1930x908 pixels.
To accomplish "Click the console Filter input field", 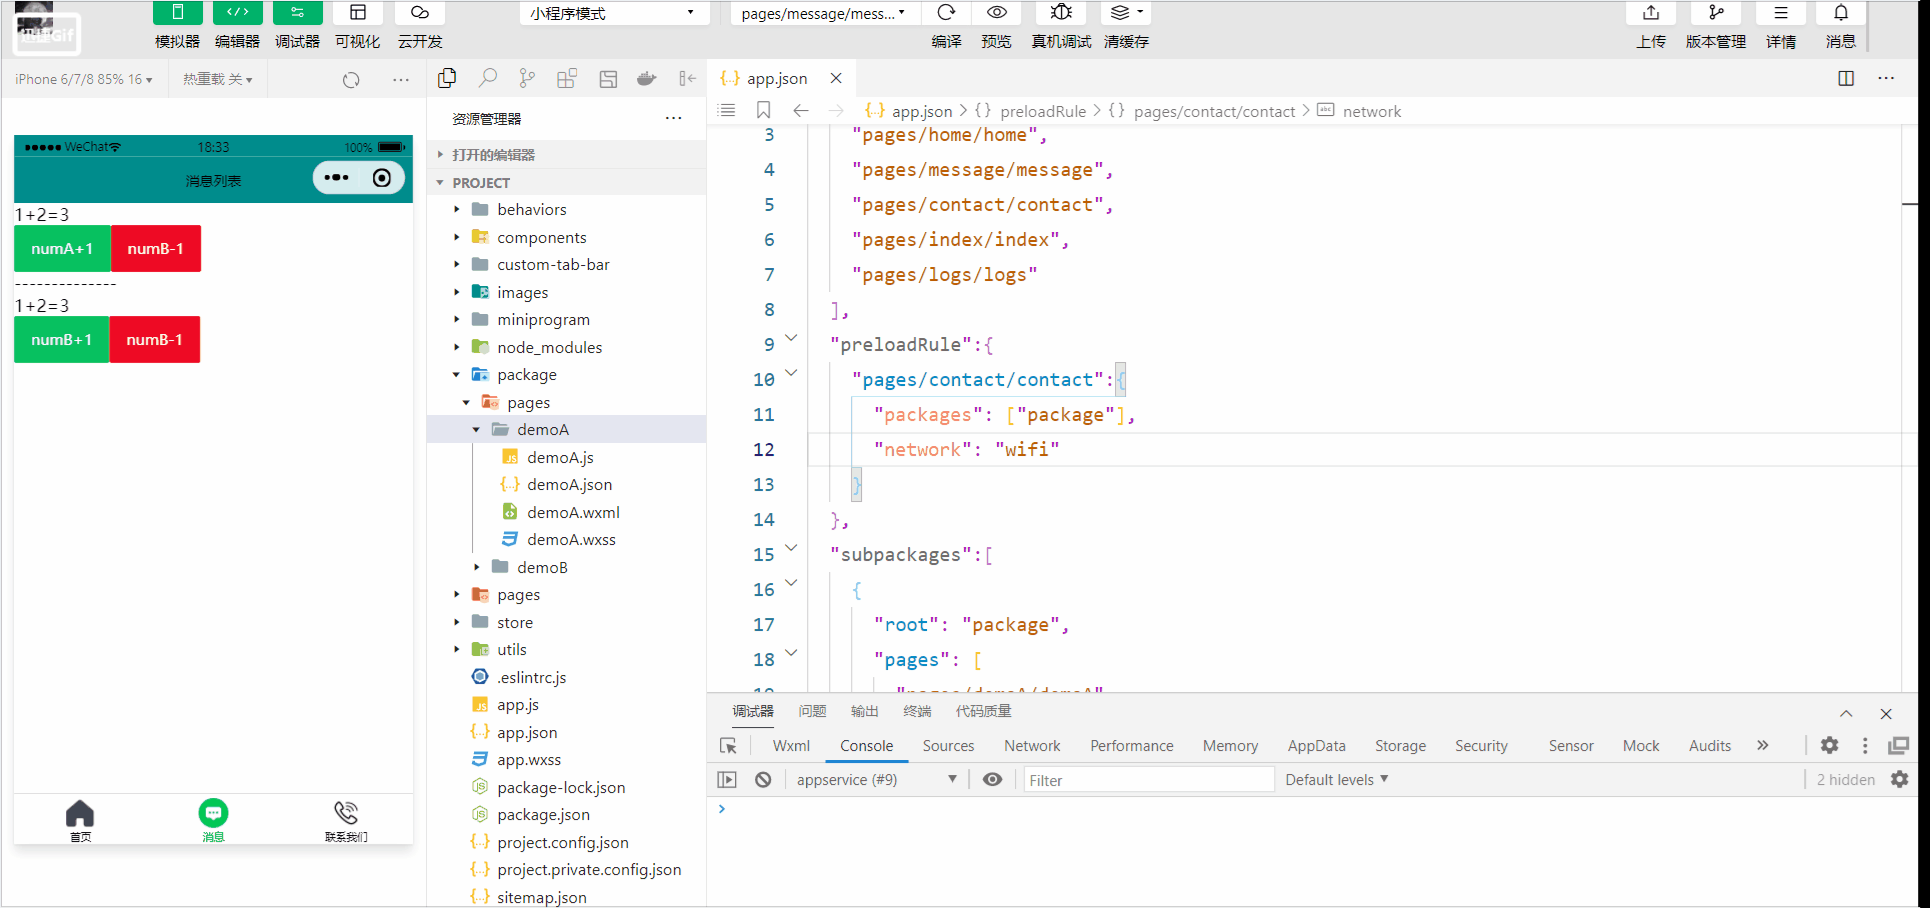I will point(1148,780).
